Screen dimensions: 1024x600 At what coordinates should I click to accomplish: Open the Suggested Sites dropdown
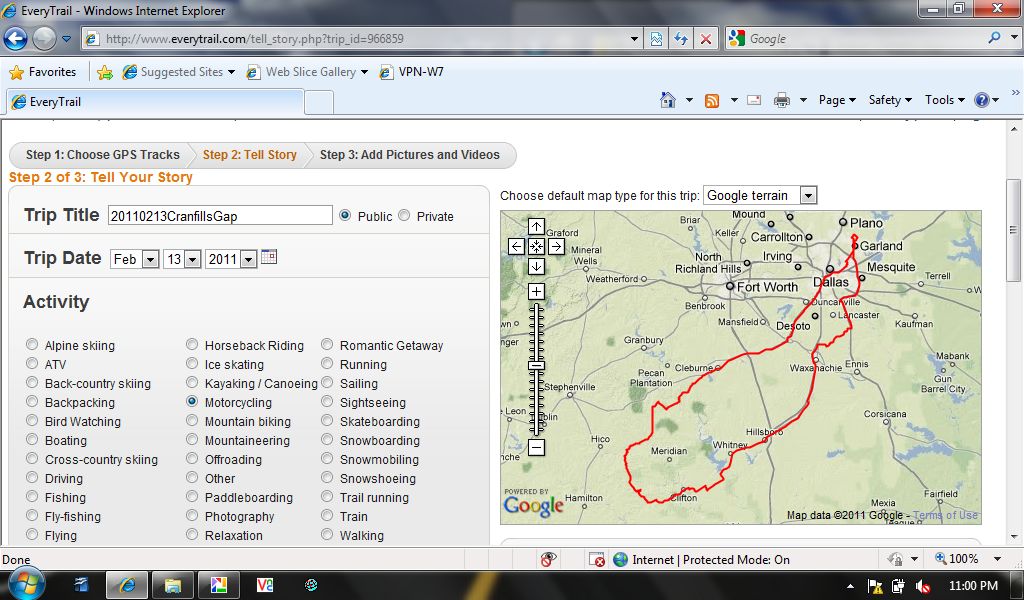231,72
